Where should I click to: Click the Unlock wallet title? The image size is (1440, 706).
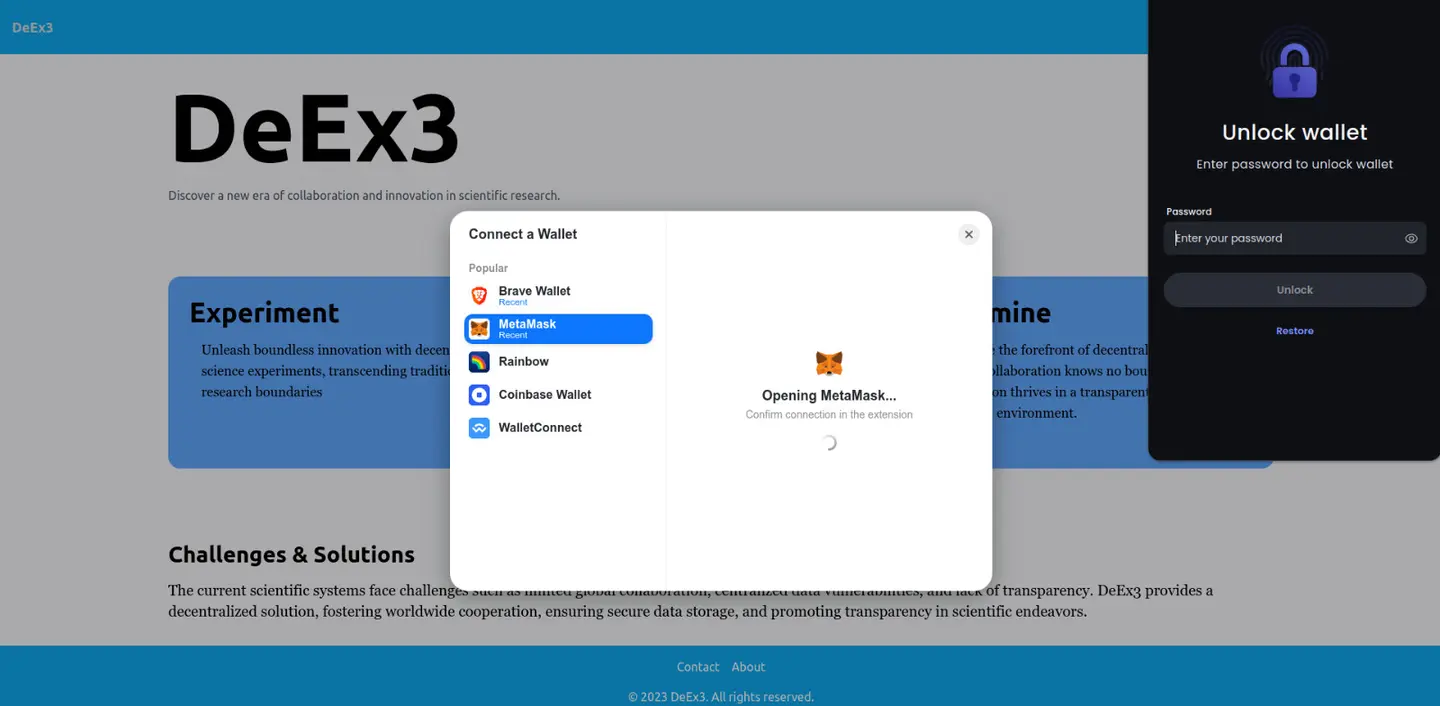point(1294,132)
